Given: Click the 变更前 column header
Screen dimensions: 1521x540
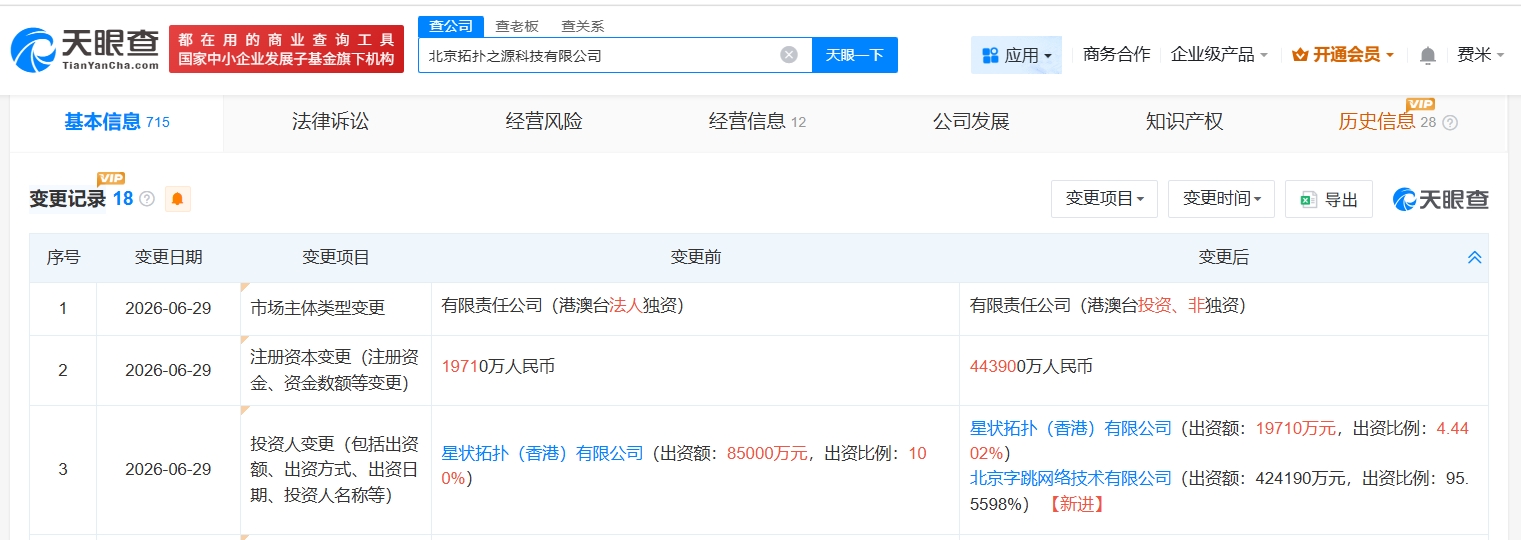Looking at the screenshot, I should (696, 258).
